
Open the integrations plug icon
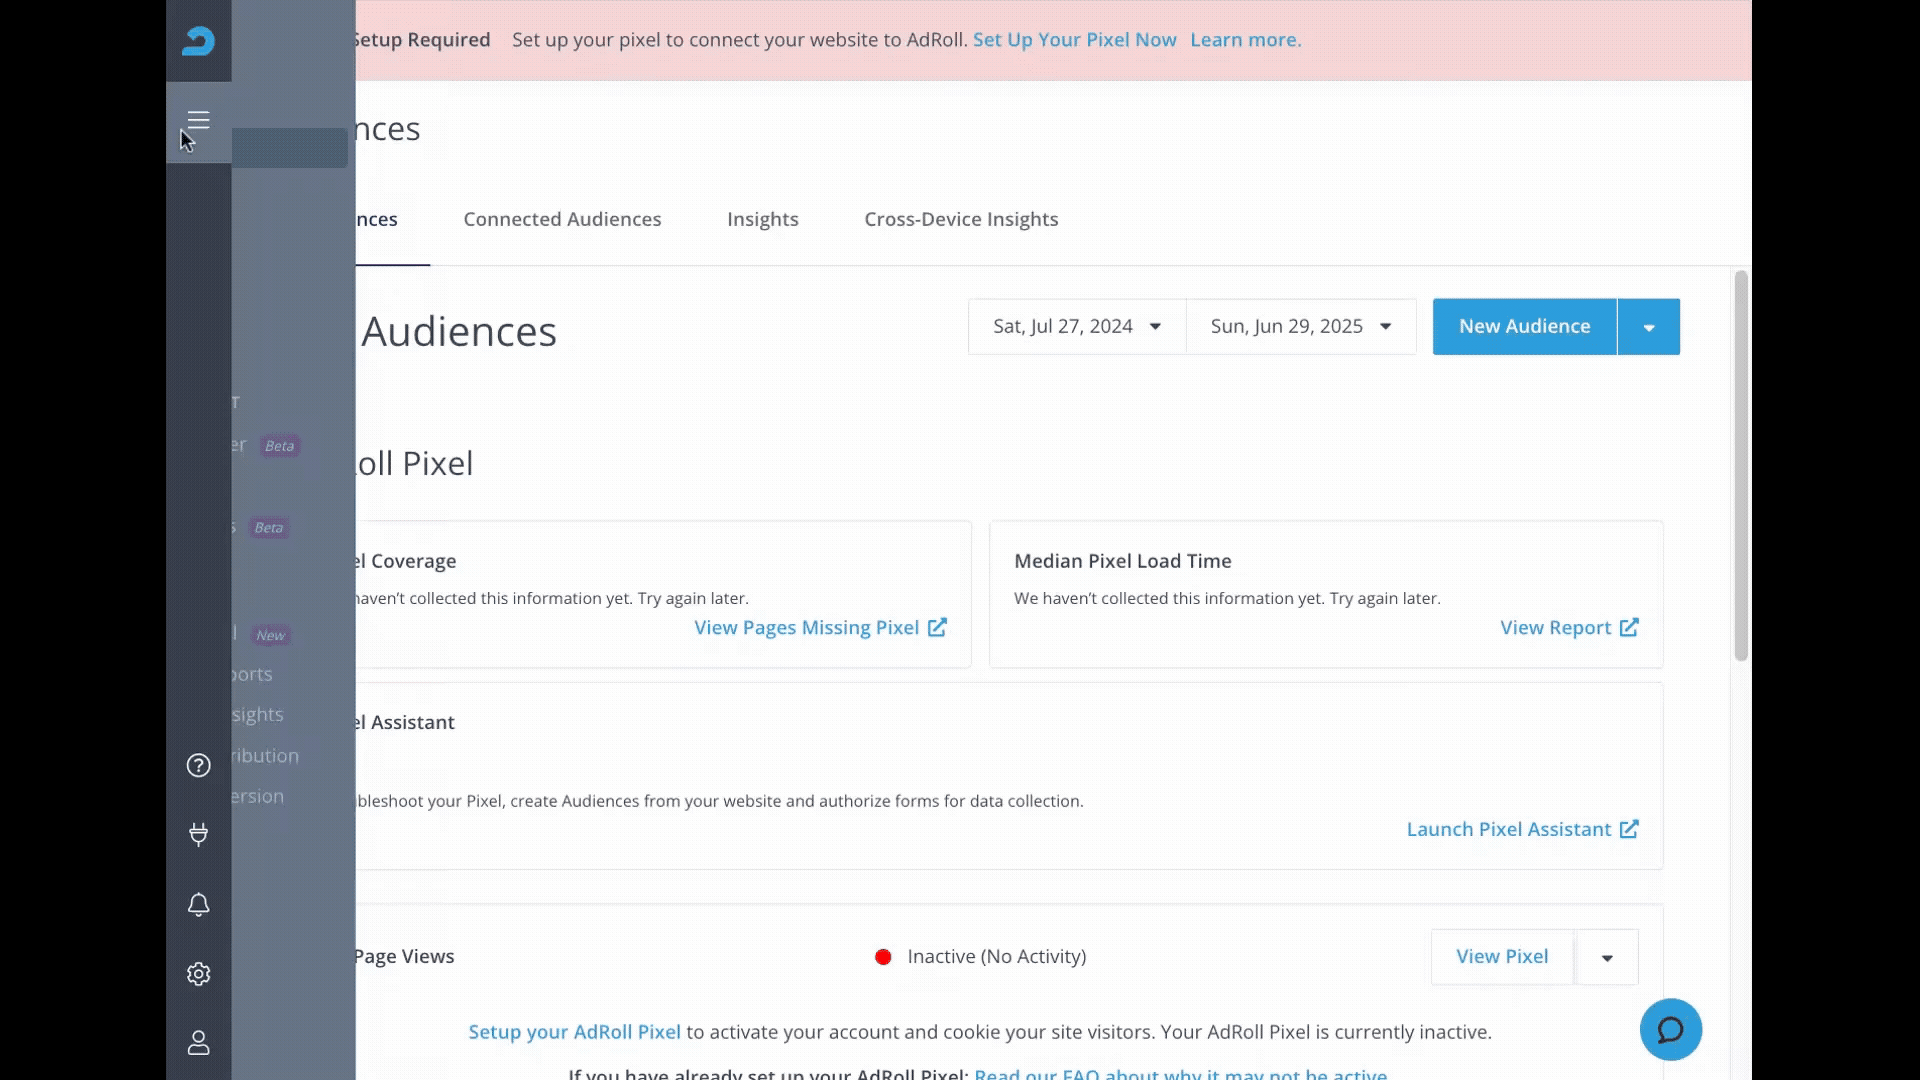(x=198, y=834)
